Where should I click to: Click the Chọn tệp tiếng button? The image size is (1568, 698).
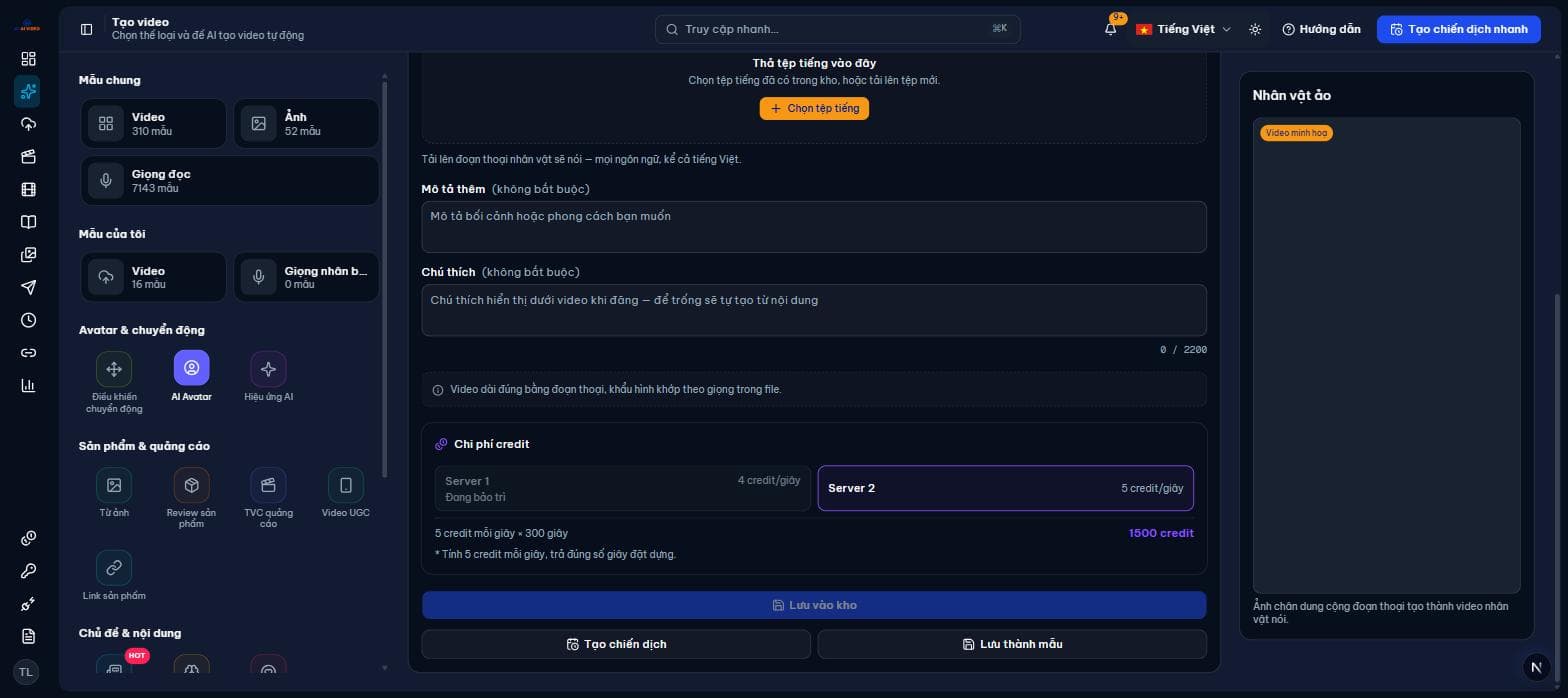[814, 108]
